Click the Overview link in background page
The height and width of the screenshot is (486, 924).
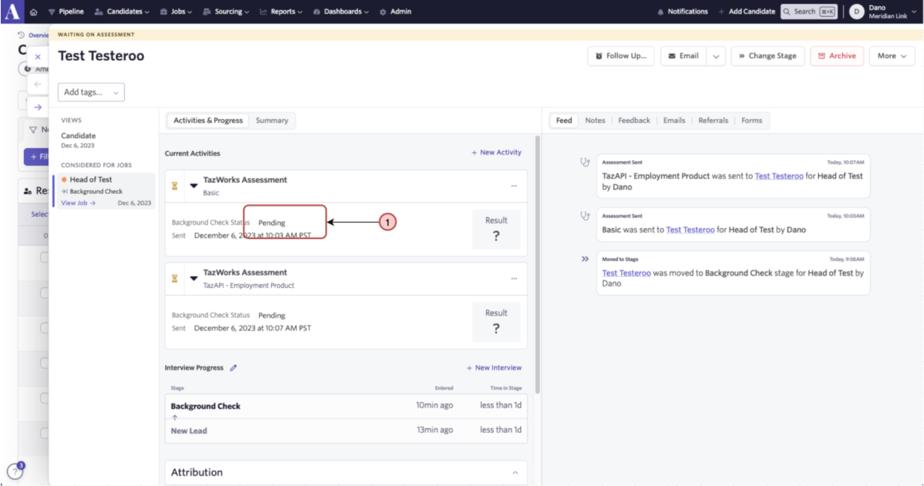[34, 35]
